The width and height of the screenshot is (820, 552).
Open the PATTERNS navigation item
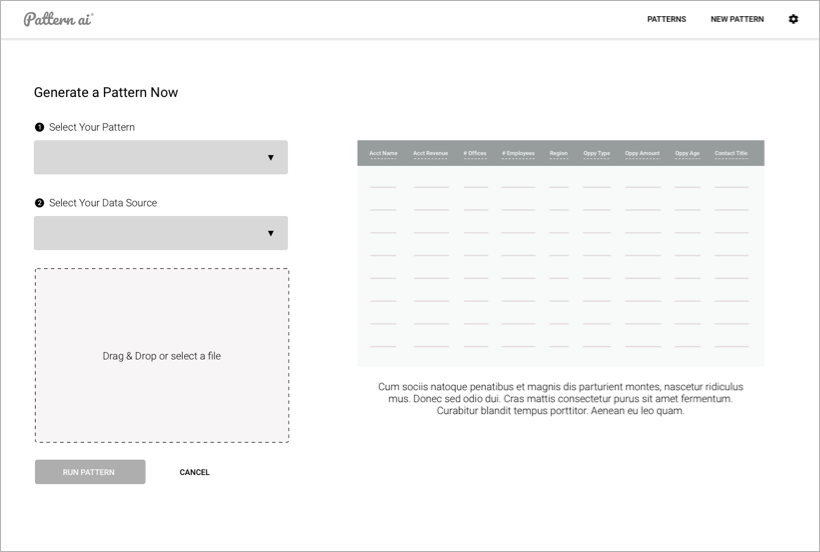pyautogui.click(x=666, y=19)
